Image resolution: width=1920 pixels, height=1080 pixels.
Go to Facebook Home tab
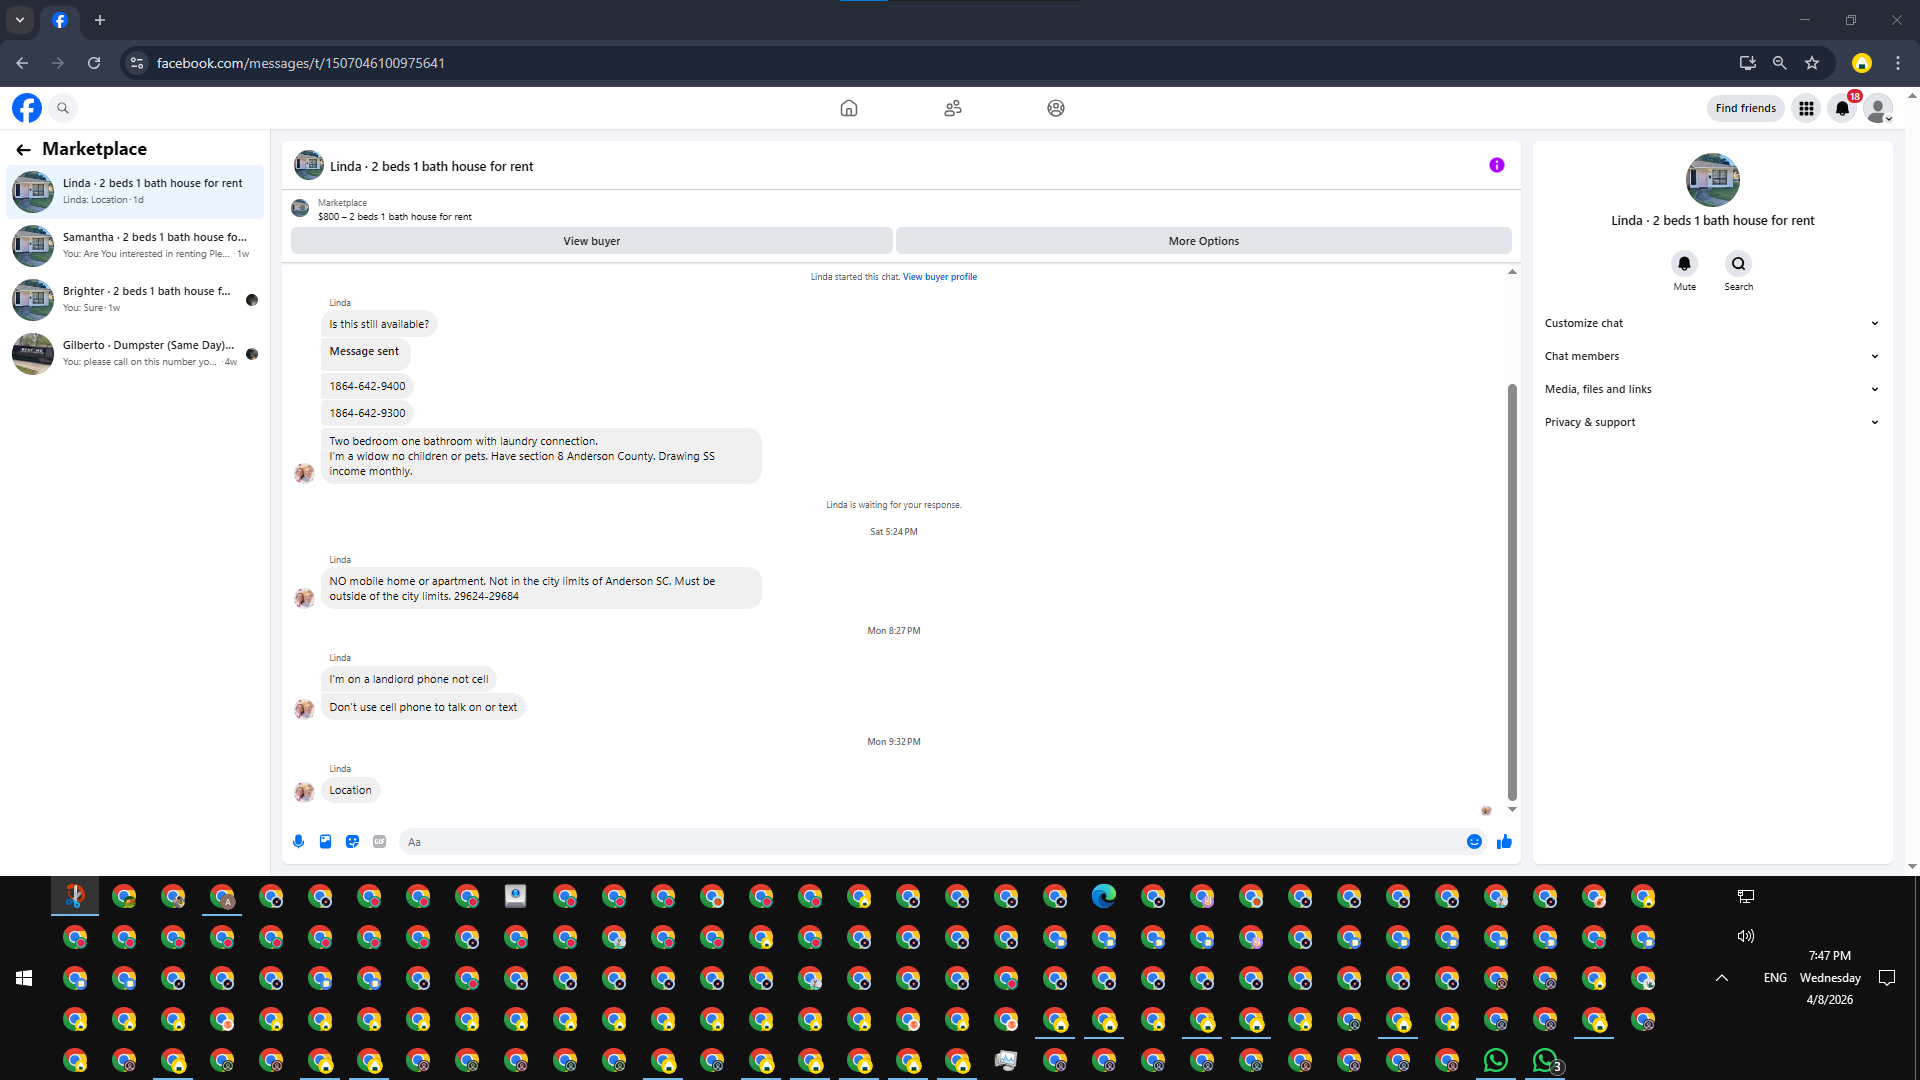pyautogui.click(x=848, y=108)
